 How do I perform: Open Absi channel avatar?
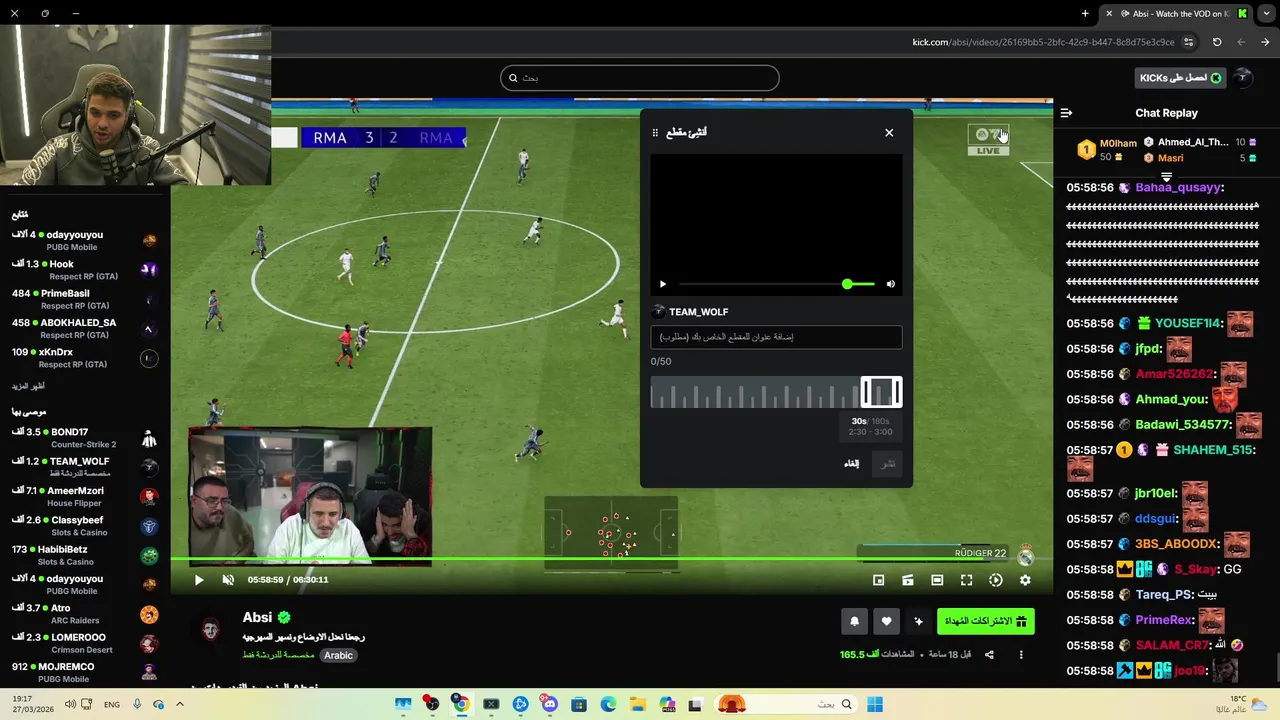coord(211,630)
